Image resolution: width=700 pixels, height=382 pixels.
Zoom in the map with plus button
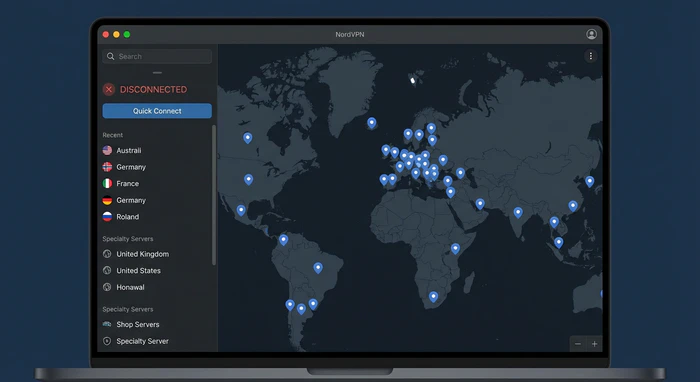(594, 344)
